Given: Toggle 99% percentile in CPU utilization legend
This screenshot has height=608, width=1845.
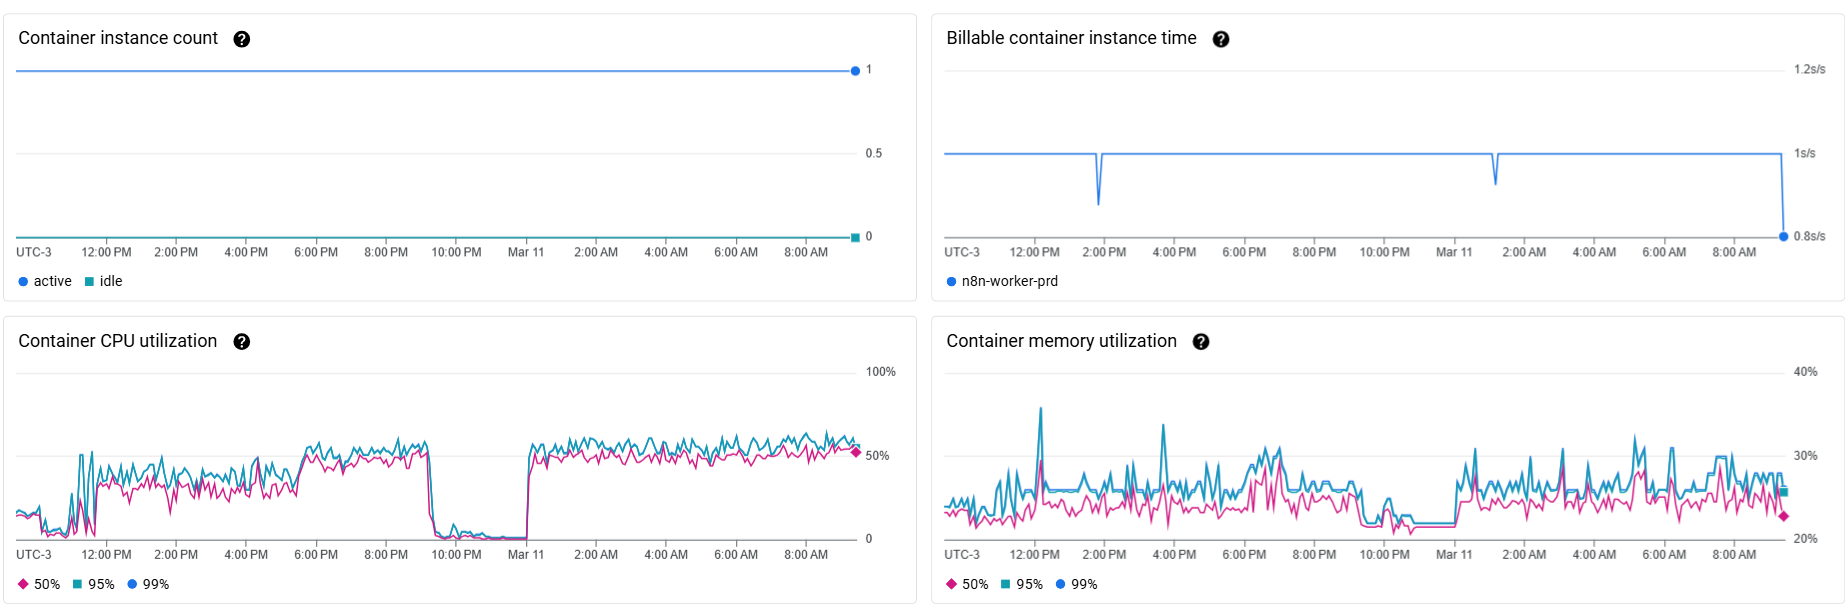Looking at the screenshot, I should (x=148, y=585).
